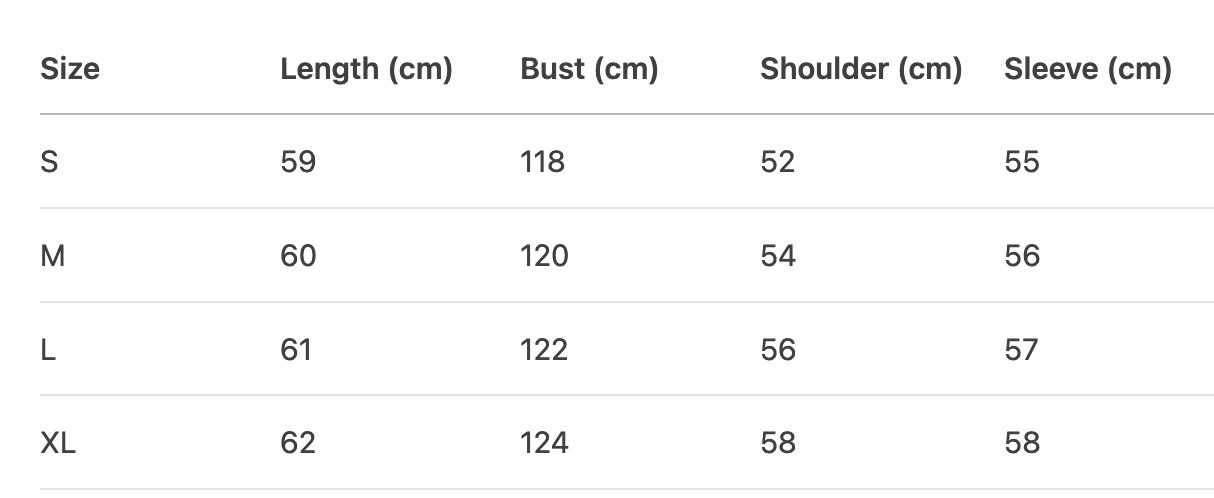The height and width of the screenshot is (498, 1214).
Task: Click length value 62 in XL row
Action: (x=298, y=443)
